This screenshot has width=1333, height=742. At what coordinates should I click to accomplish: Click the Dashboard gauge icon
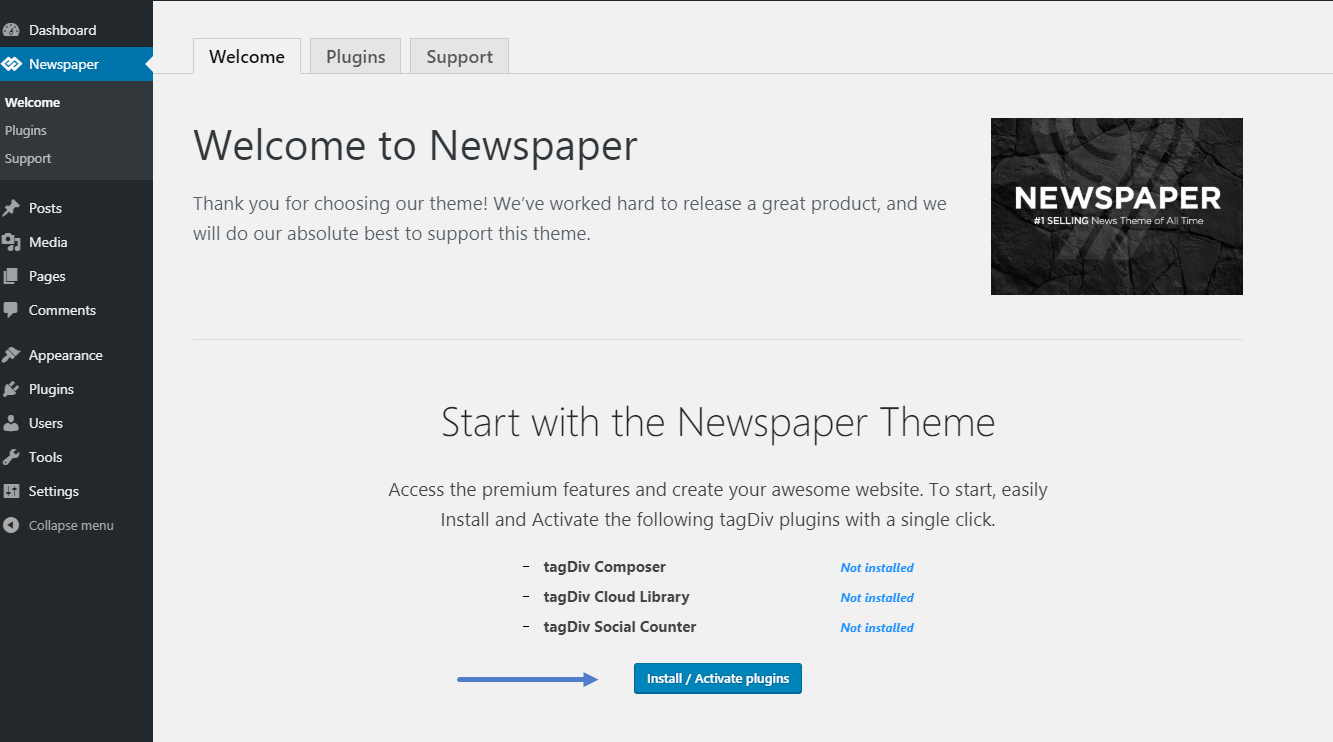tap(11, 30)
